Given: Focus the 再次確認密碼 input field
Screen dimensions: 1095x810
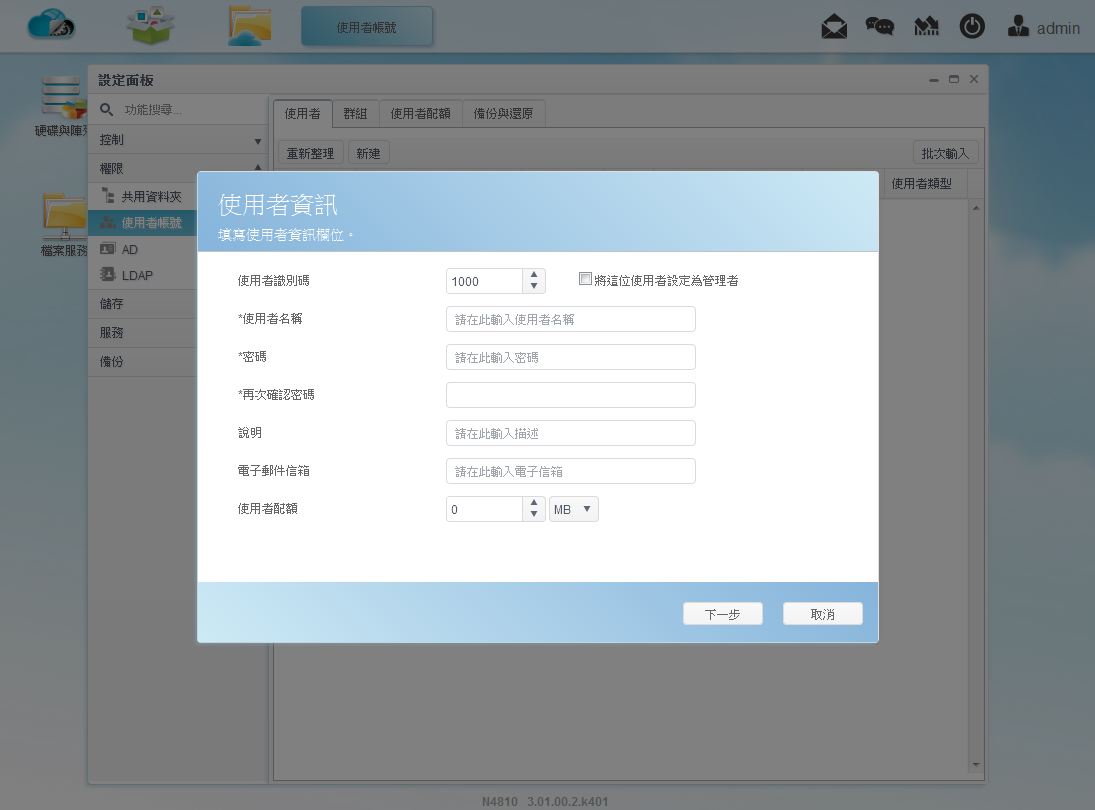Looking at the screenshot, I should [571, 395].
